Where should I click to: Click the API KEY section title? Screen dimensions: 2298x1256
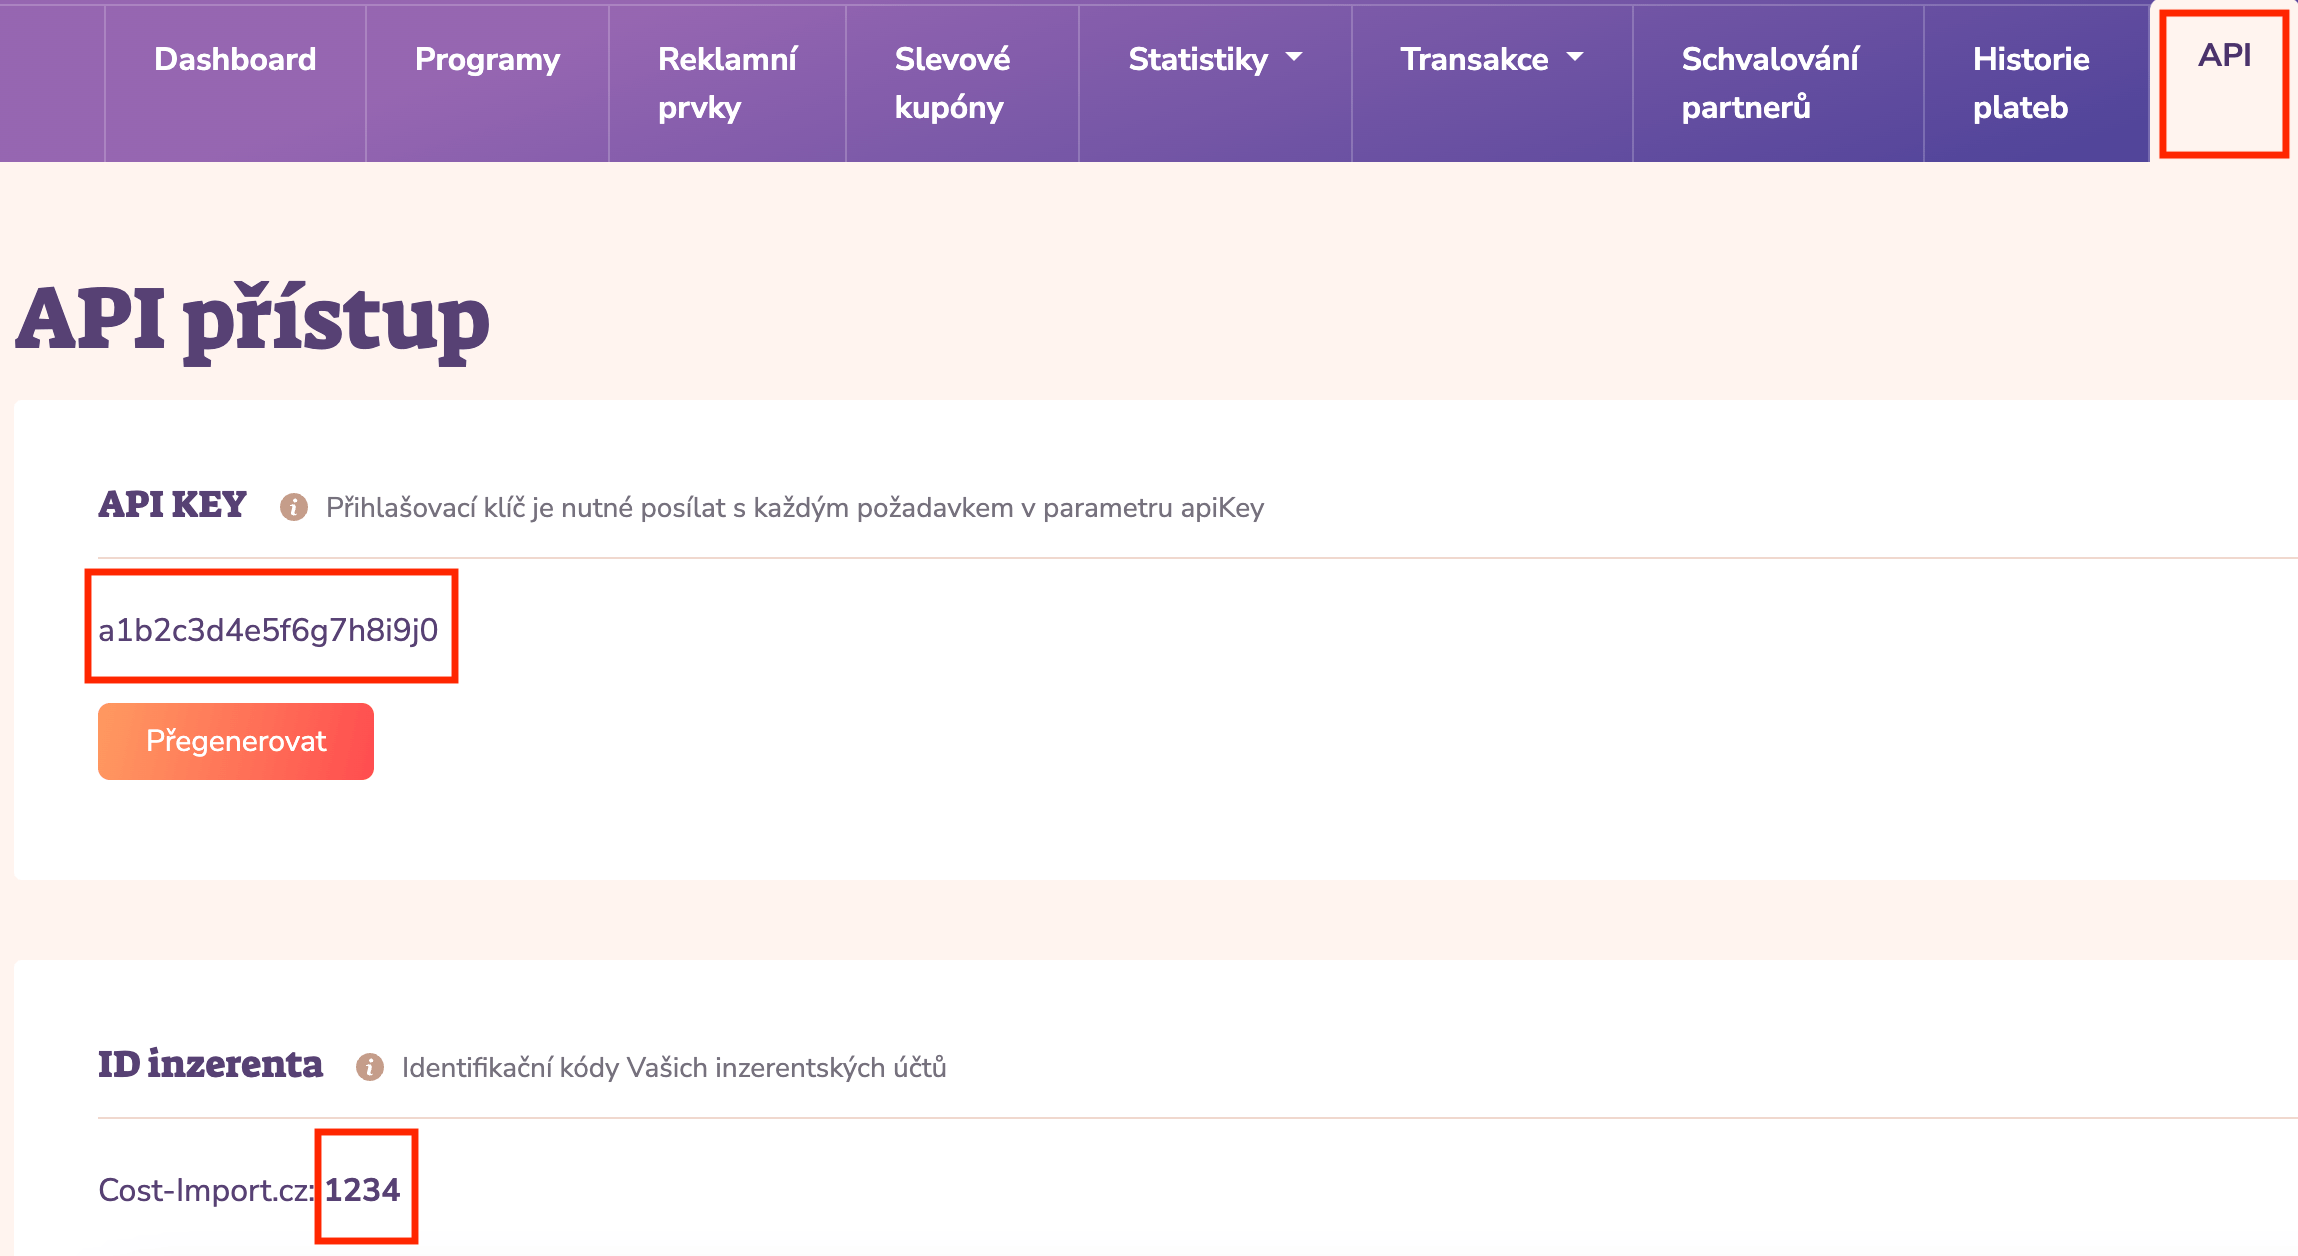[172, 505]
